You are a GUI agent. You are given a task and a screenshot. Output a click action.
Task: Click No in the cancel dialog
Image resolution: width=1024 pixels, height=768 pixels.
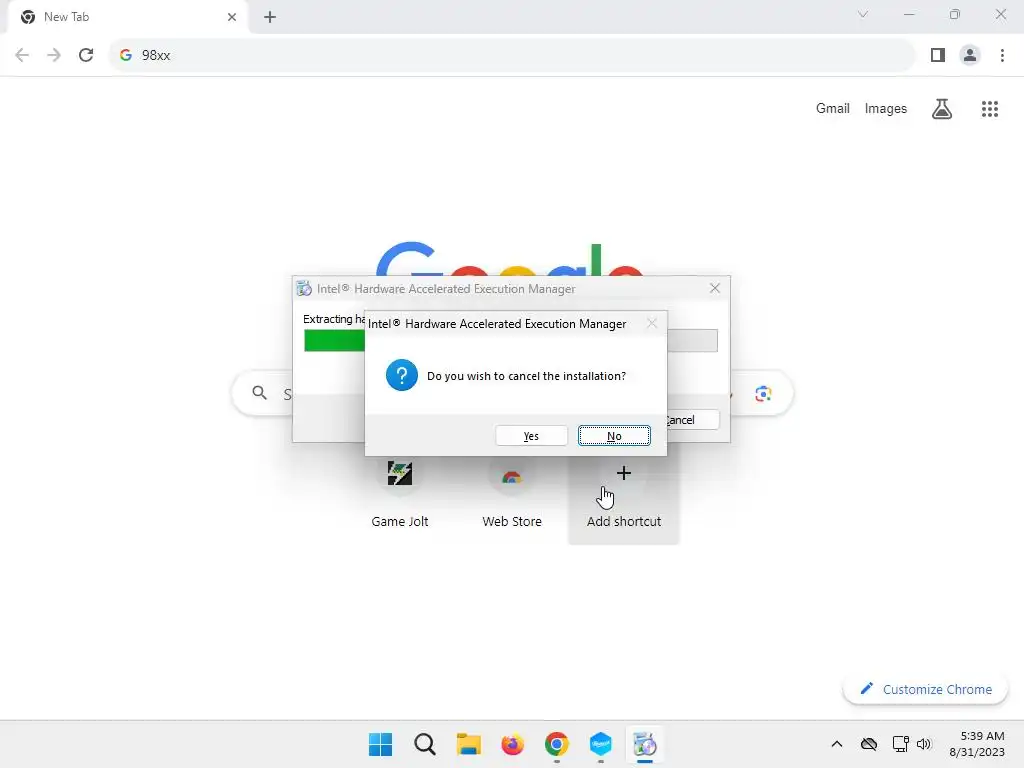(x=614, y=436)
